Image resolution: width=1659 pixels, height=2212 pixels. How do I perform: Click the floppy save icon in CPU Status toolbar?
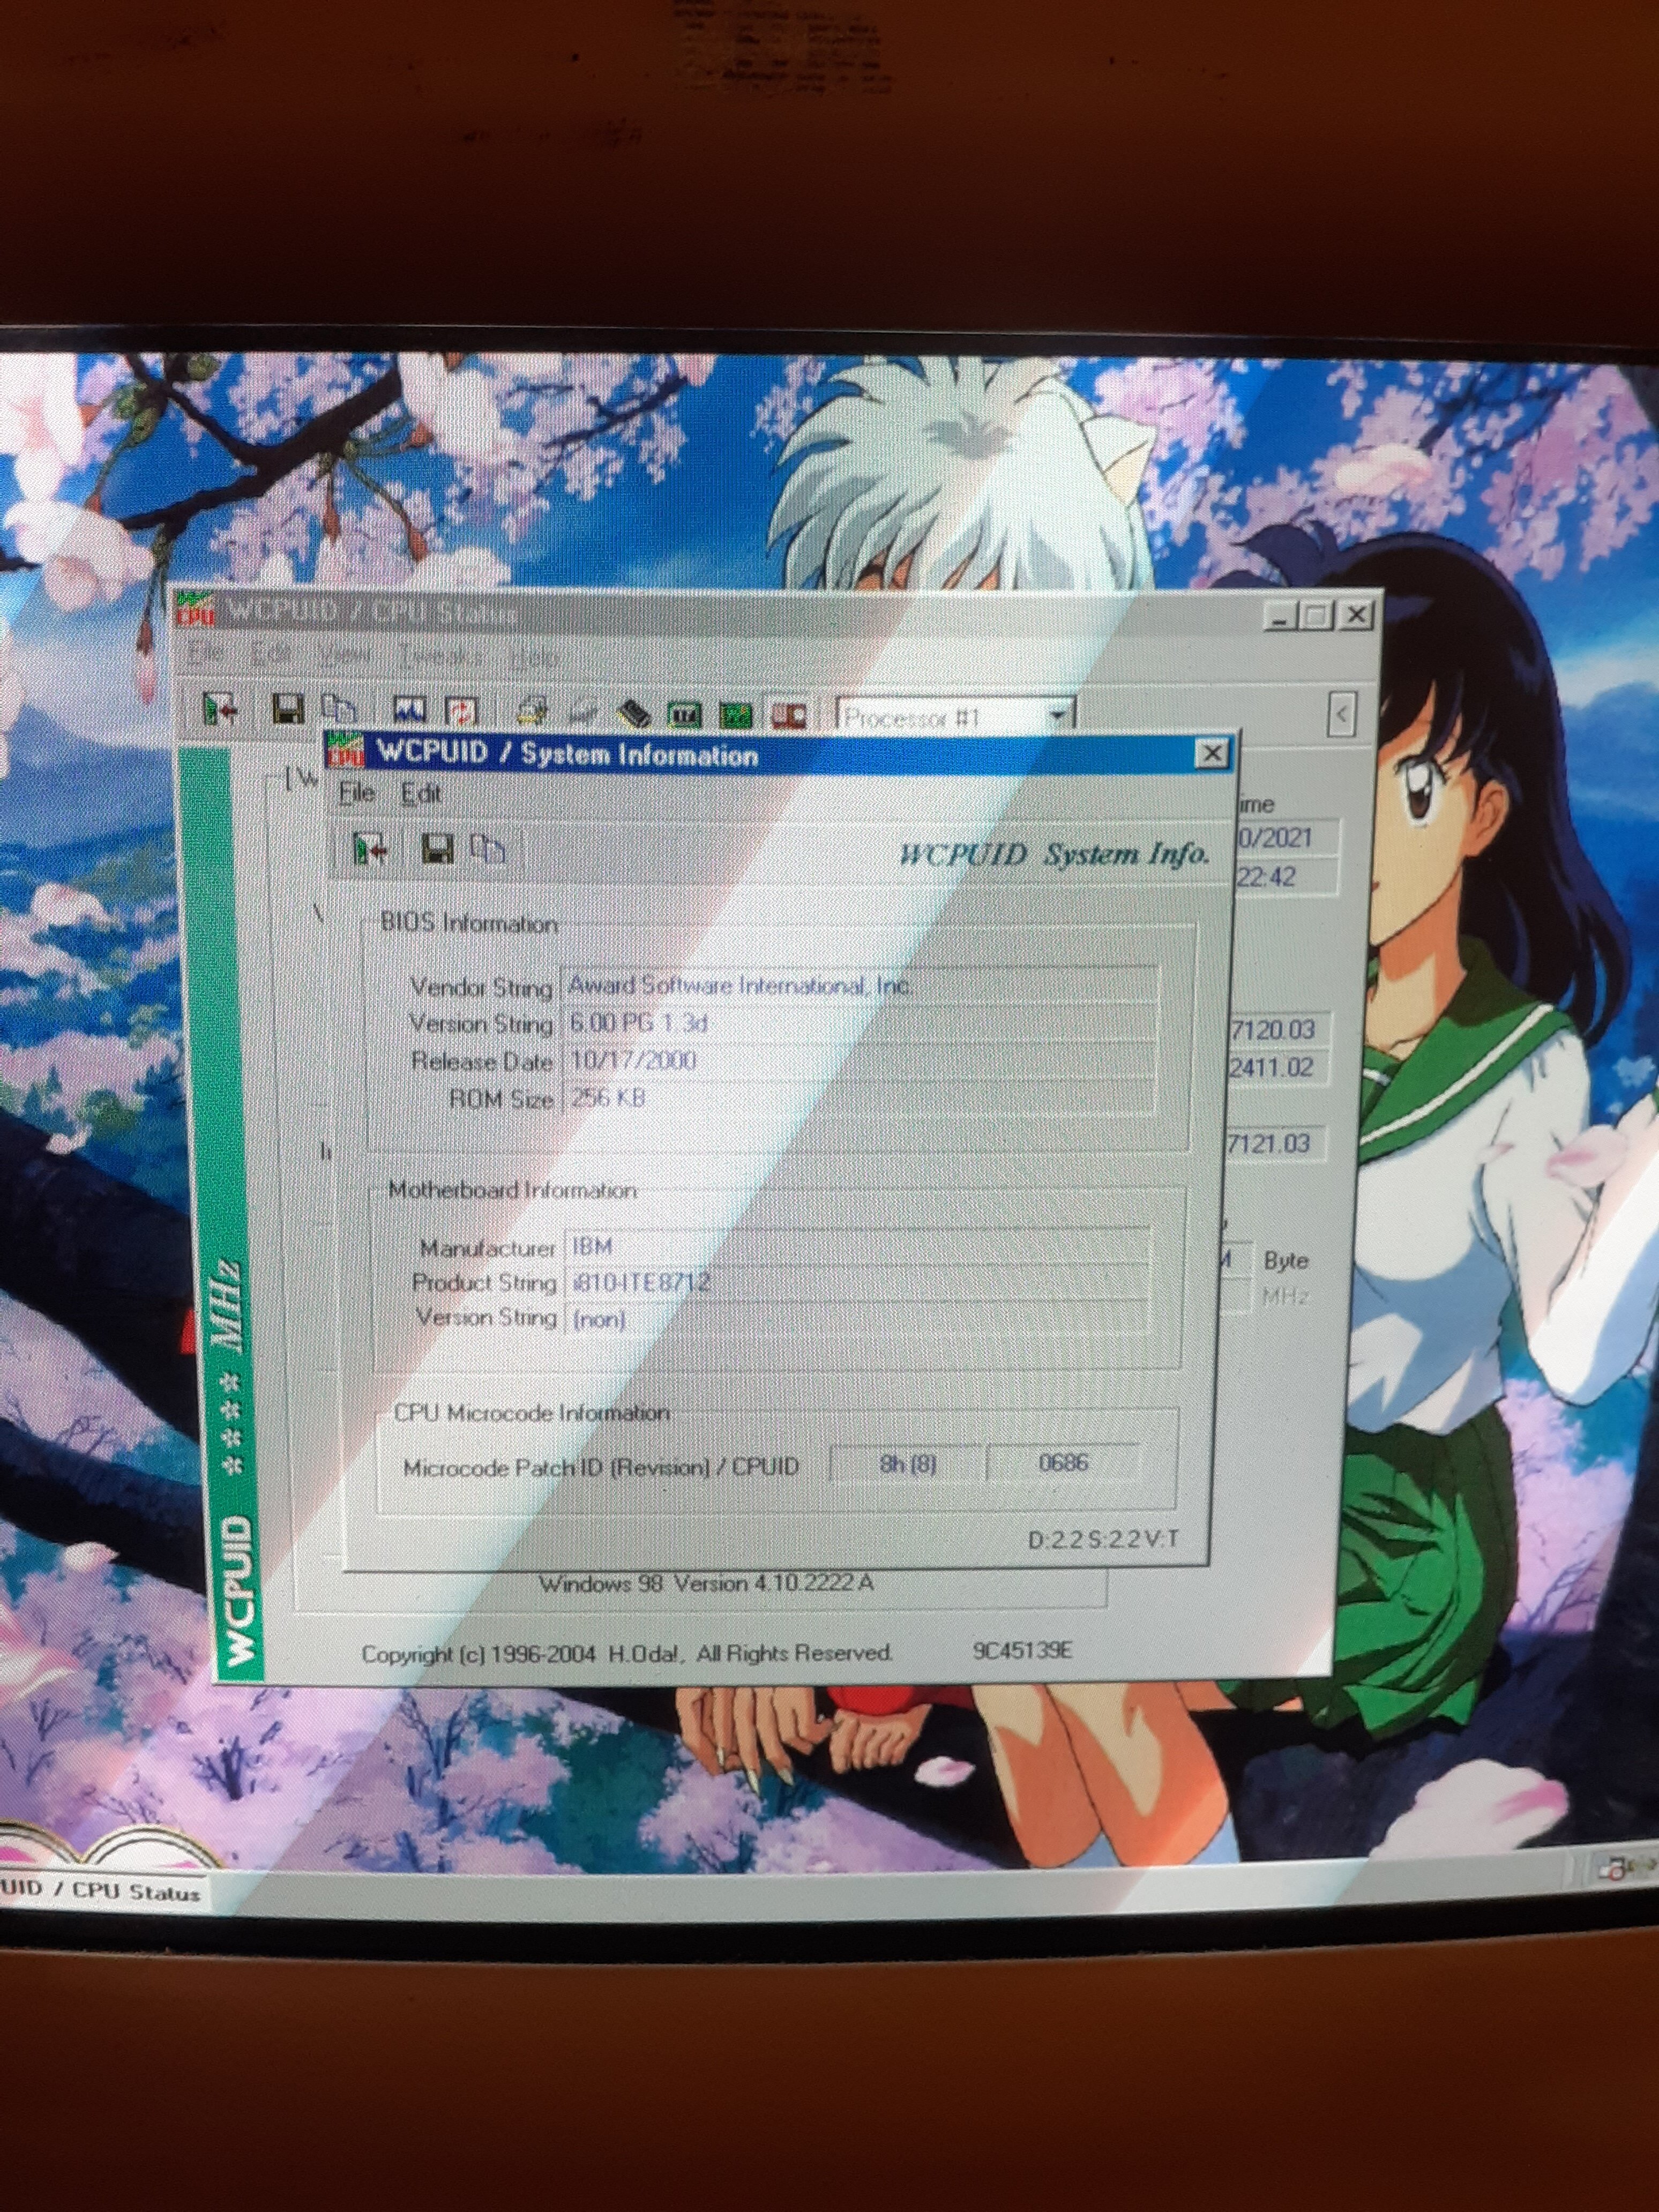click(x=287, y=709)
